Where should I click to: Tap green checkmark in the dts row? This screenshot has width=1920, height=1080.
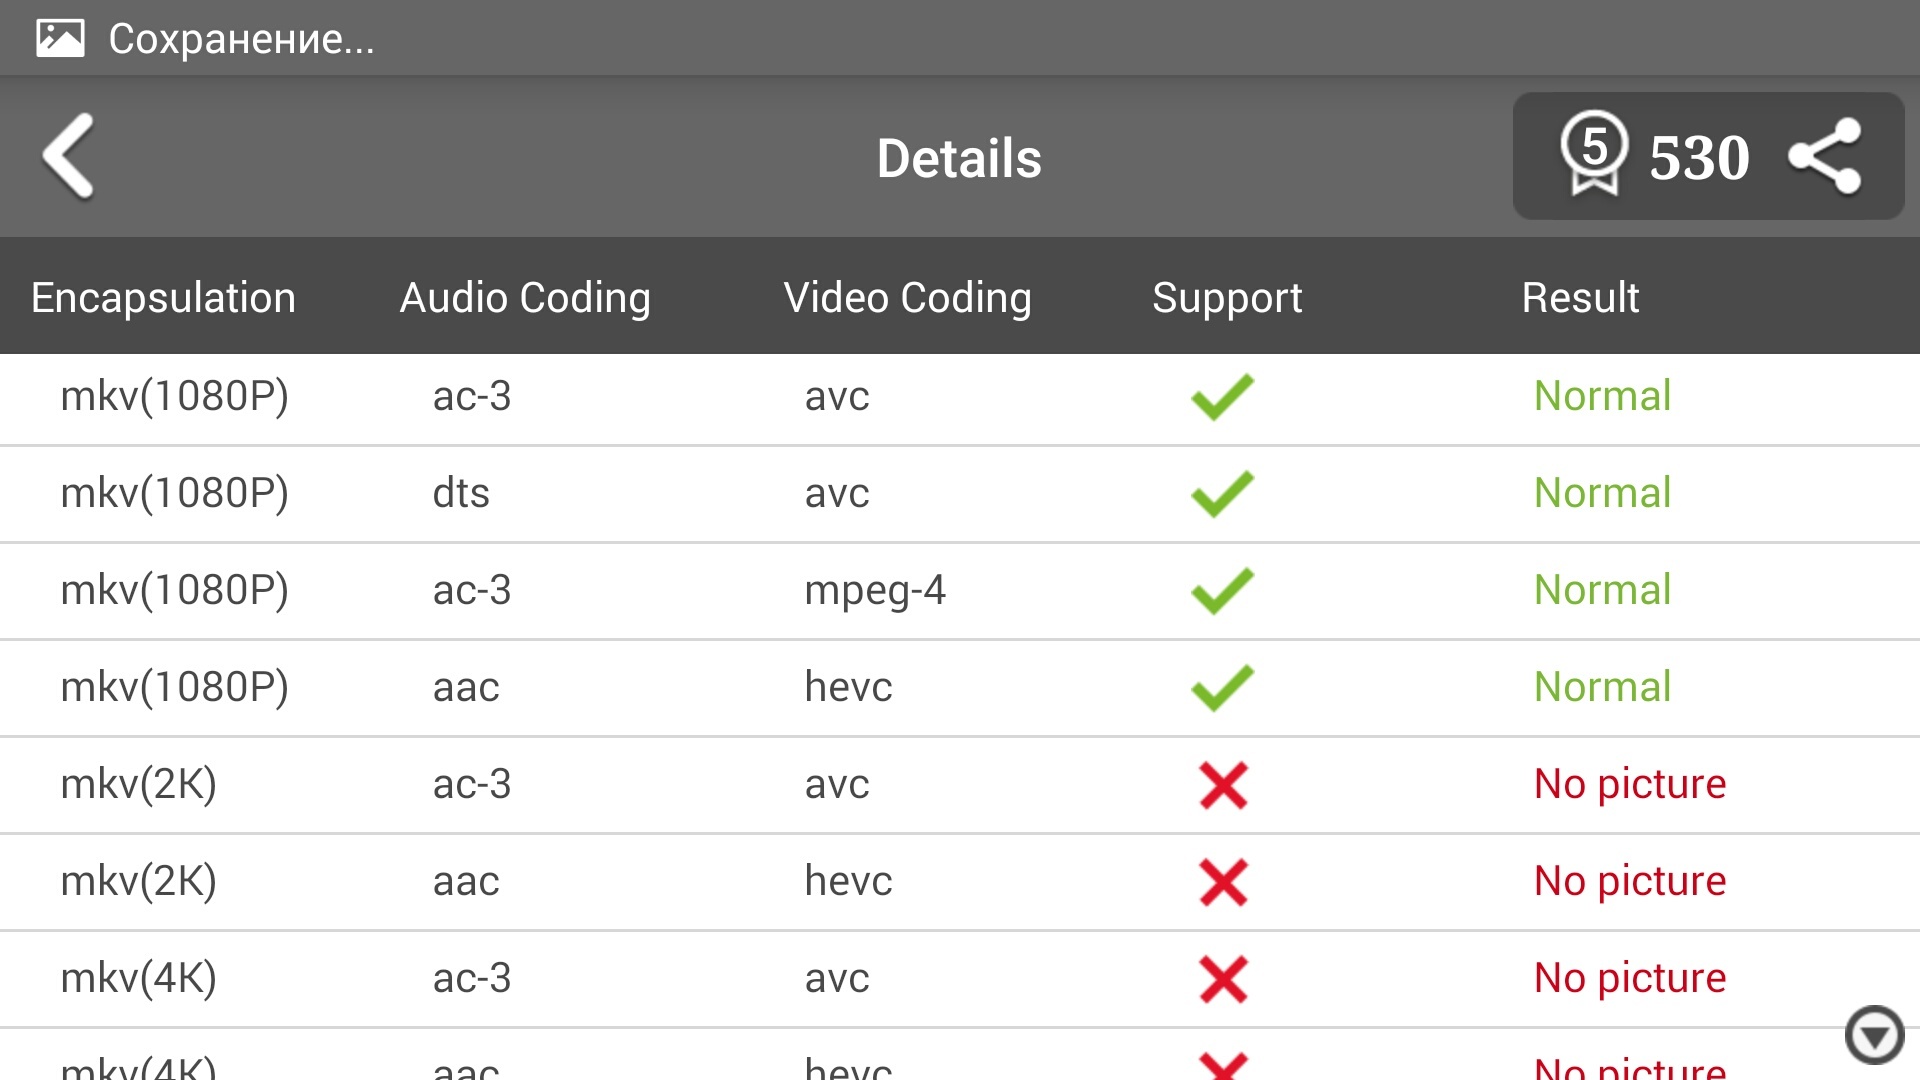coord(1222,493)
